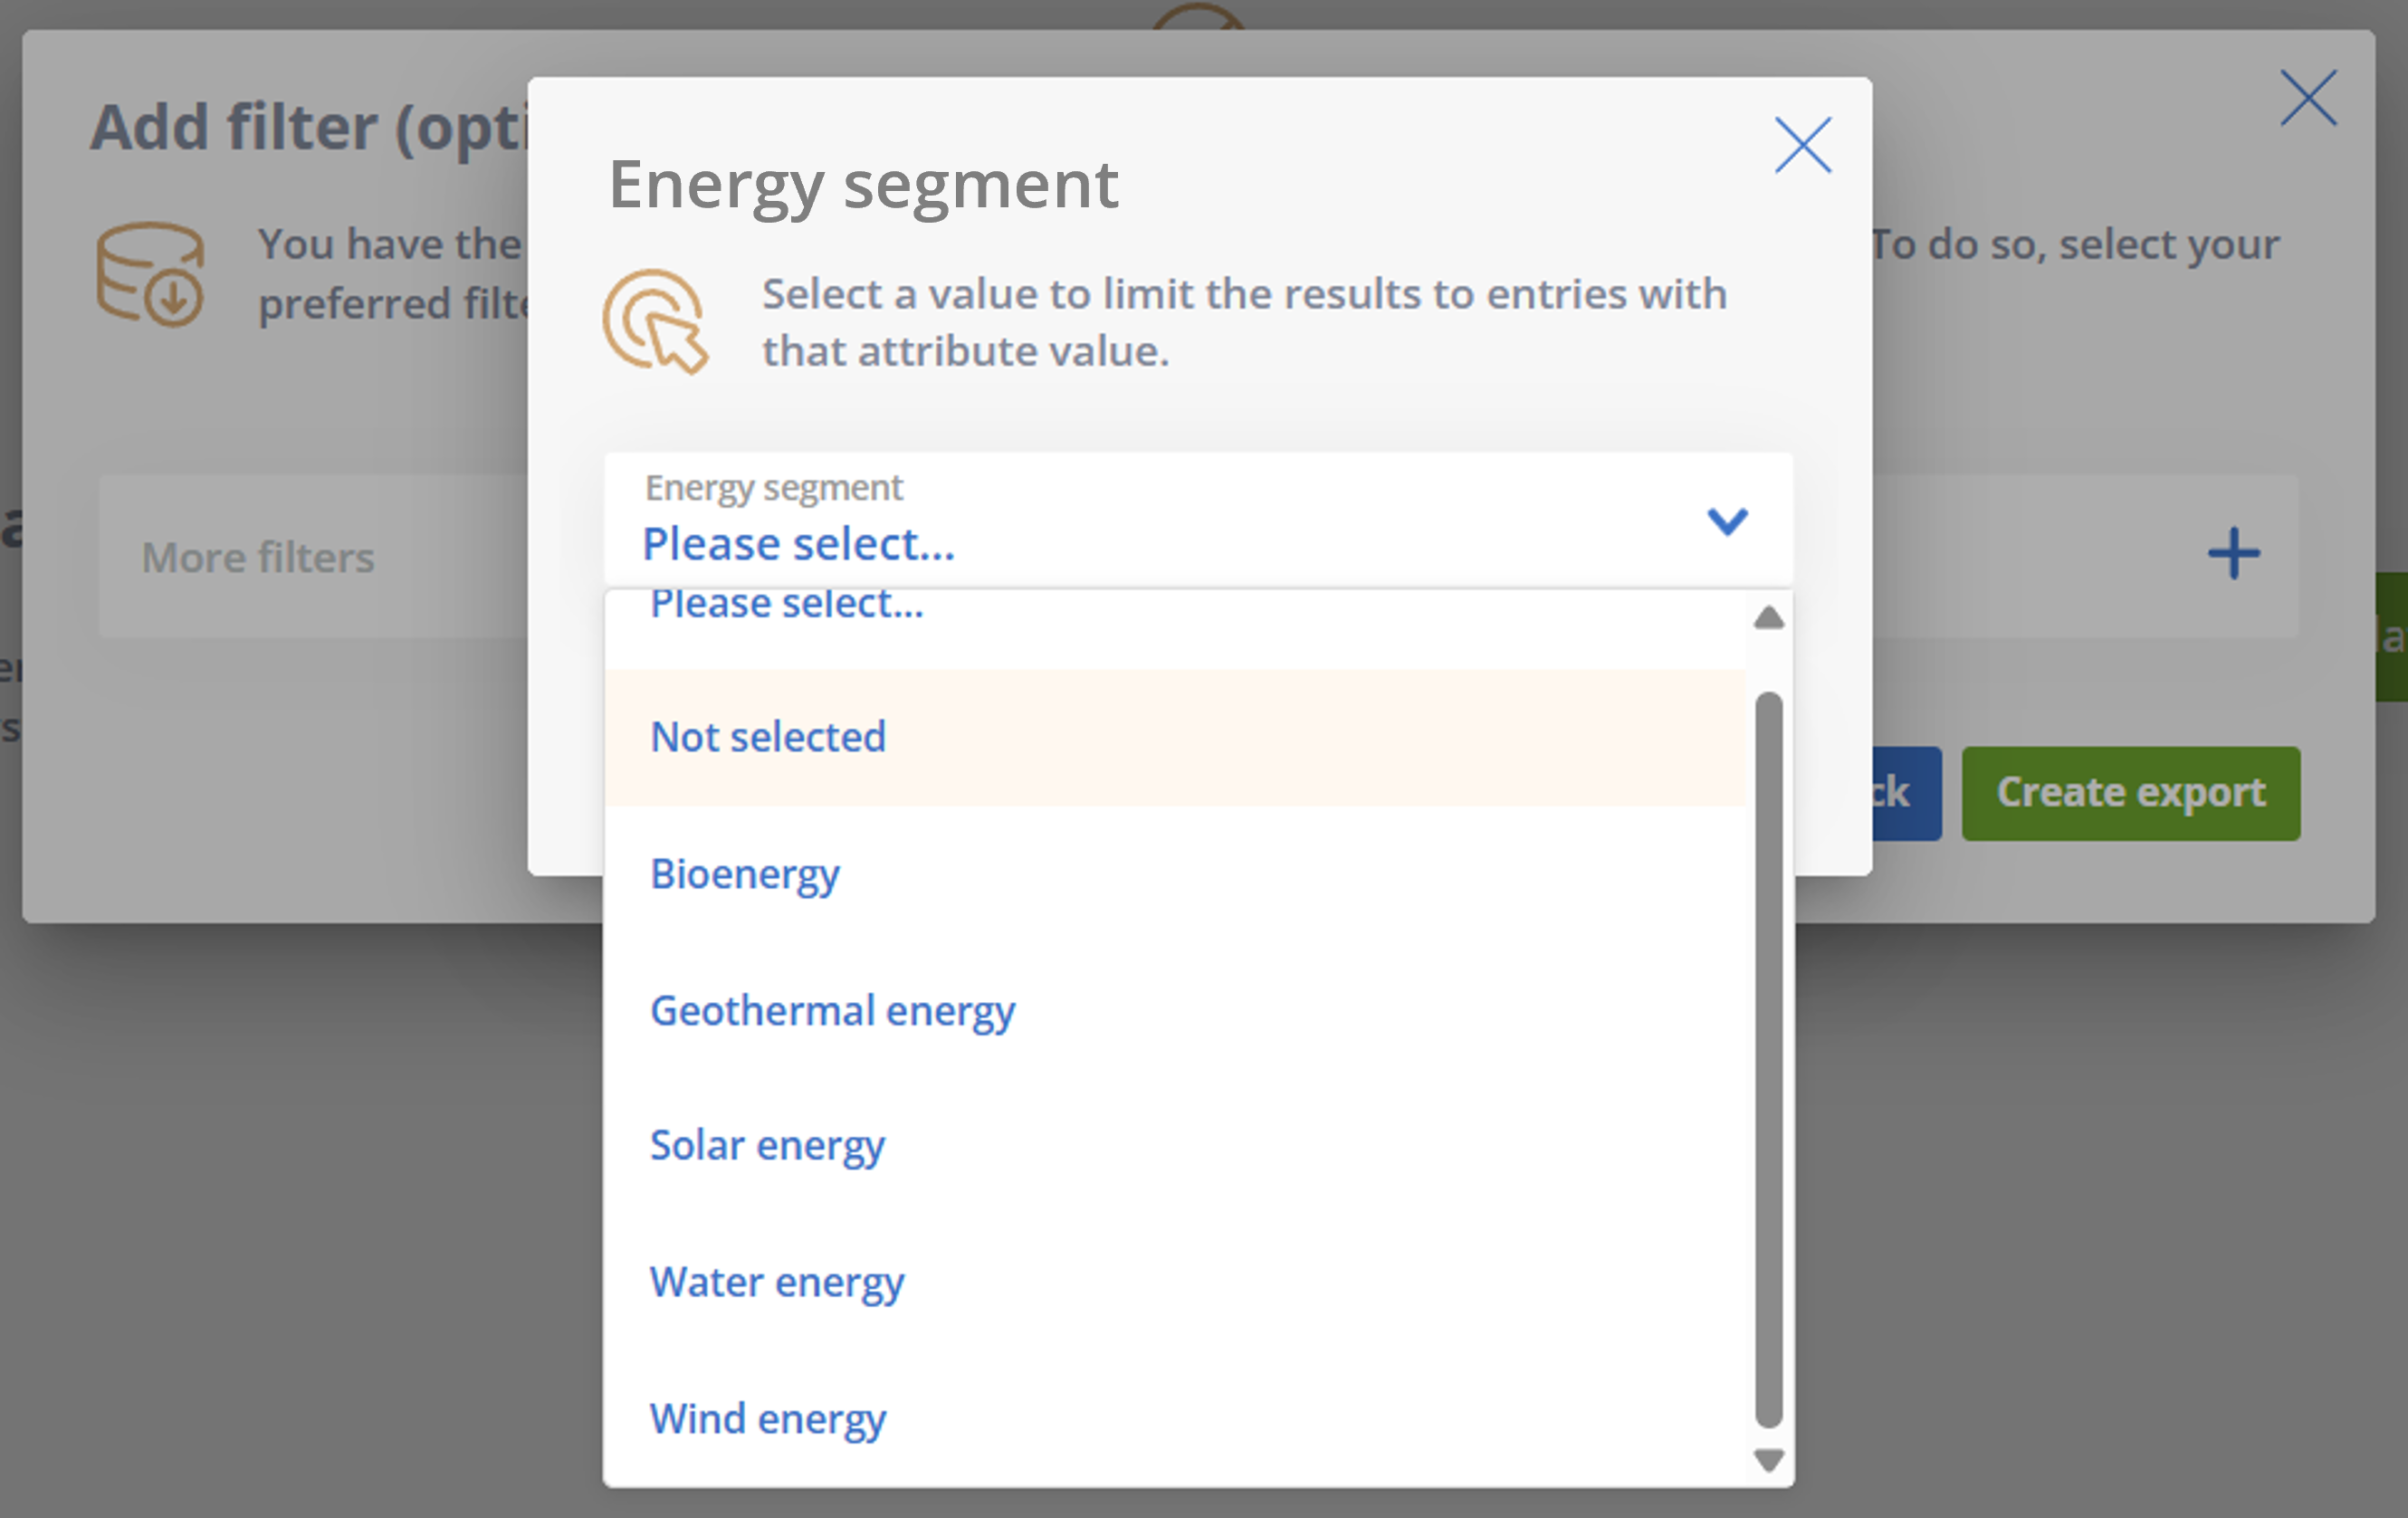
Task: Click the Create export button
Action: 2130,793
